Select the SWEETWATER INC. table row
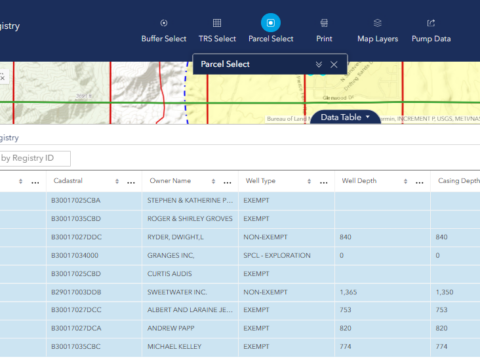 (x=240, y=292)
